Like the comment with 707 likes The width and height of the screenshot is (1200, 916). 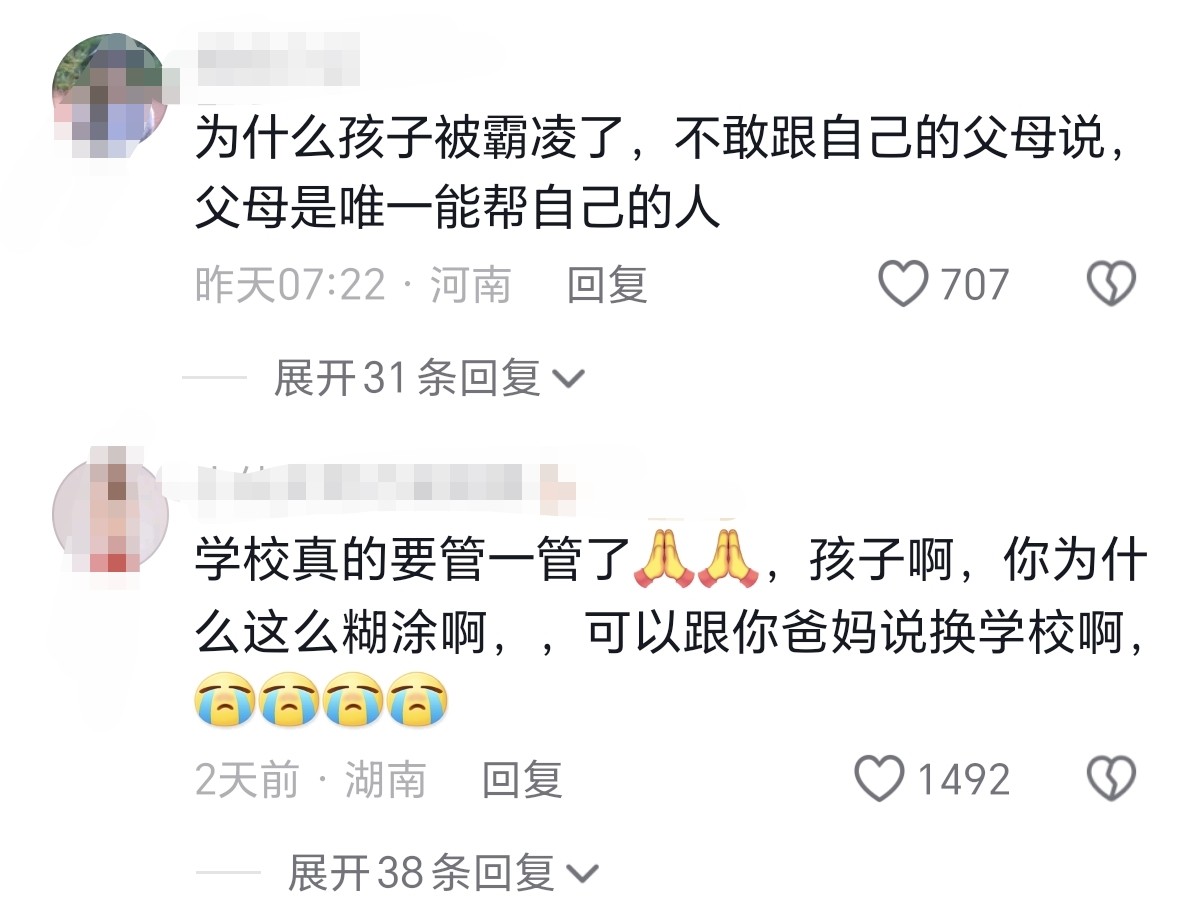tap(903, 285)
